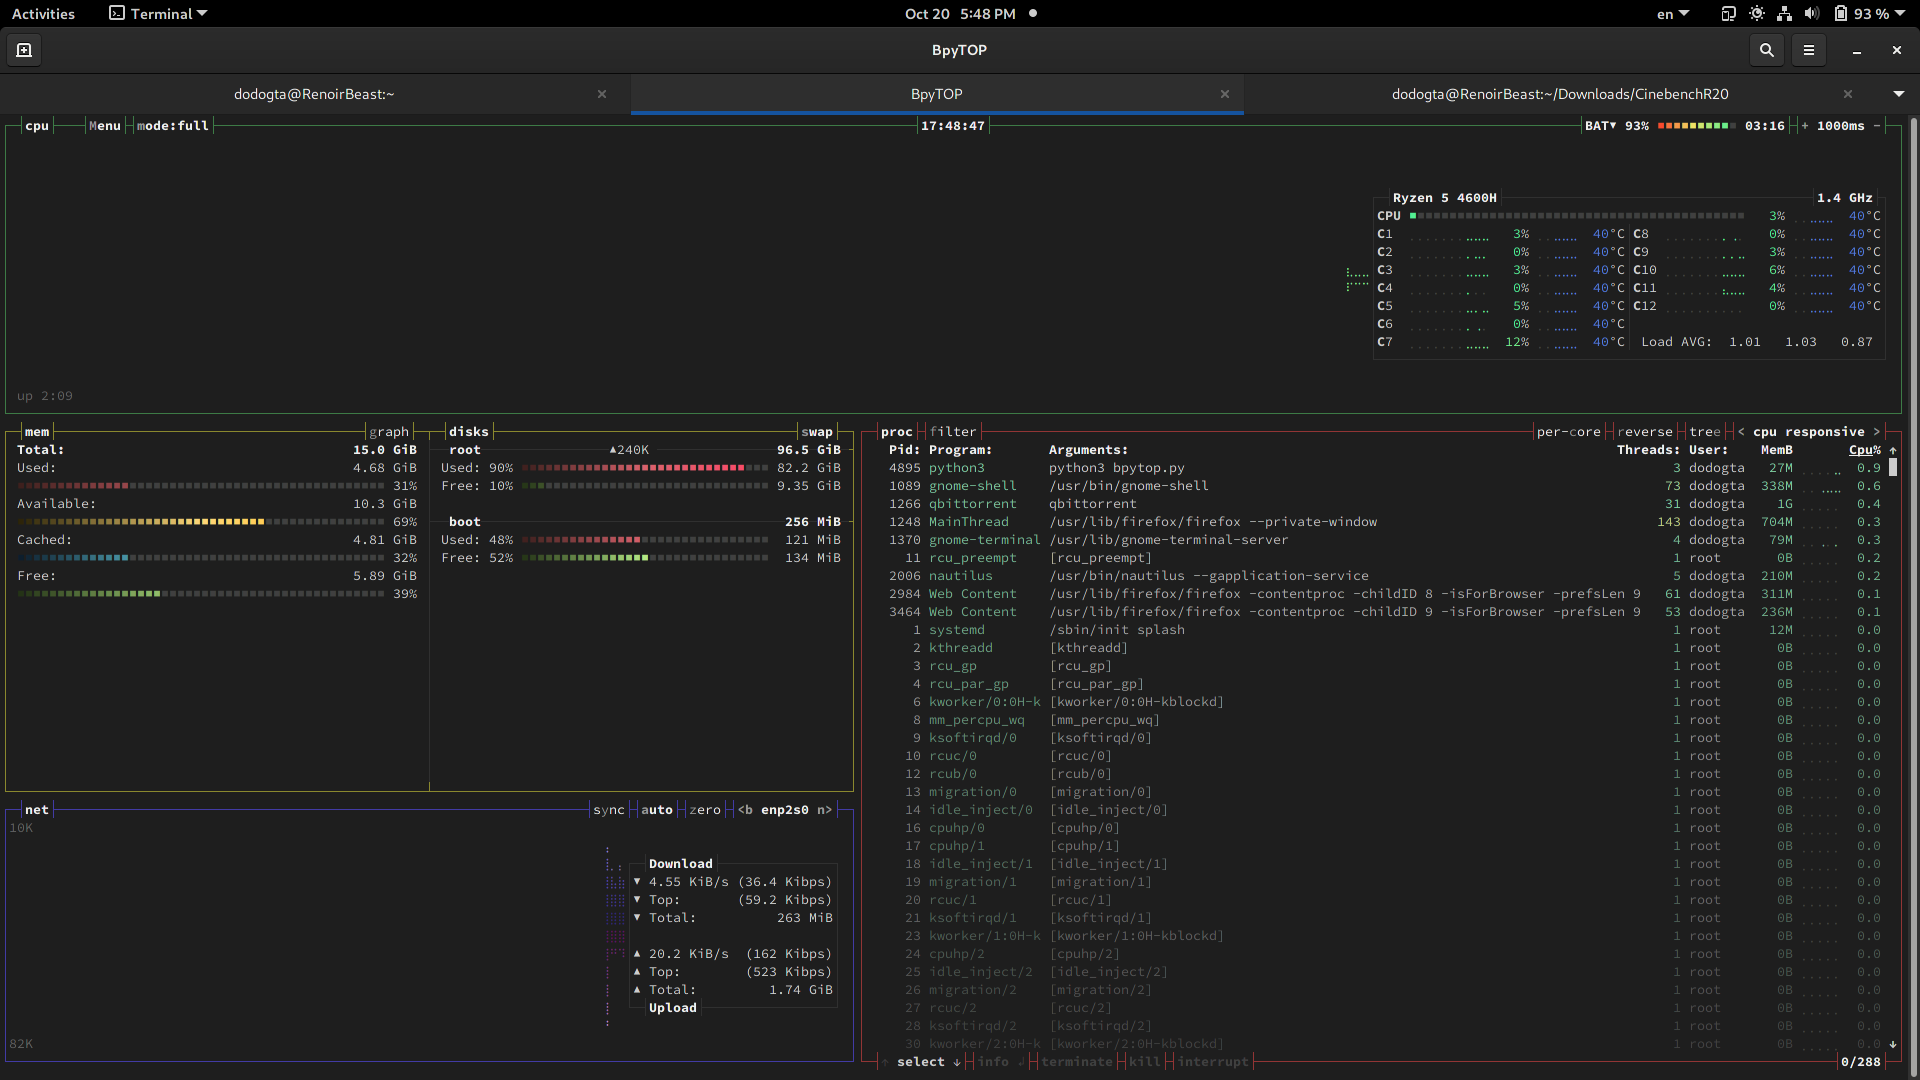Open the filter option in the proc box

coord(953,431)
